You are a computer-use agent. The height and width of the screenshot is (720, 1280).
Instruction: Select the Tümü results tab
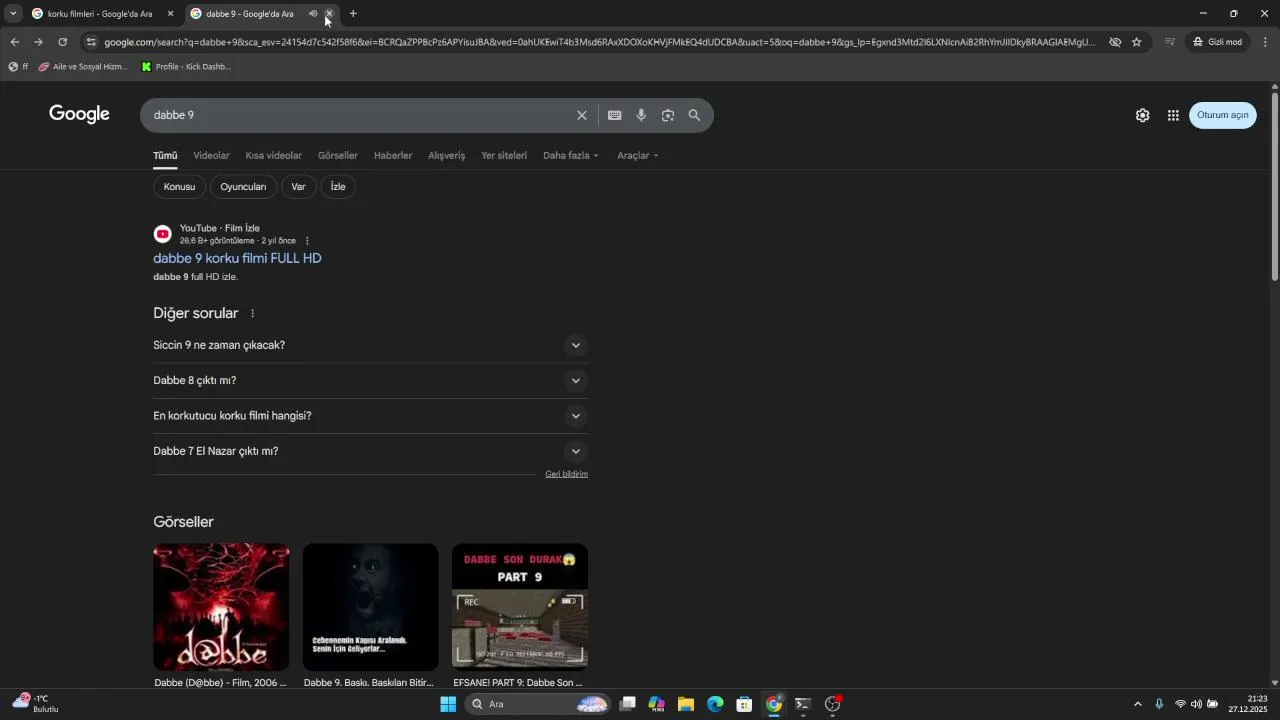(x=165, y=156)
